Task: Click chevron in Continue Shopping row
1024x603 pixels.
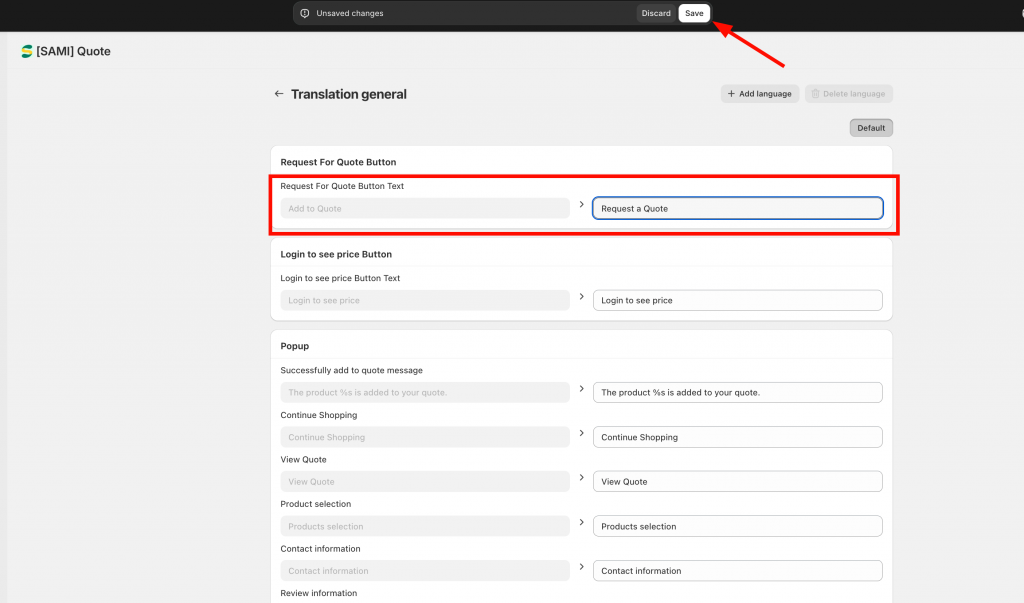Action: pyautogui.click(x=581, y=433)
